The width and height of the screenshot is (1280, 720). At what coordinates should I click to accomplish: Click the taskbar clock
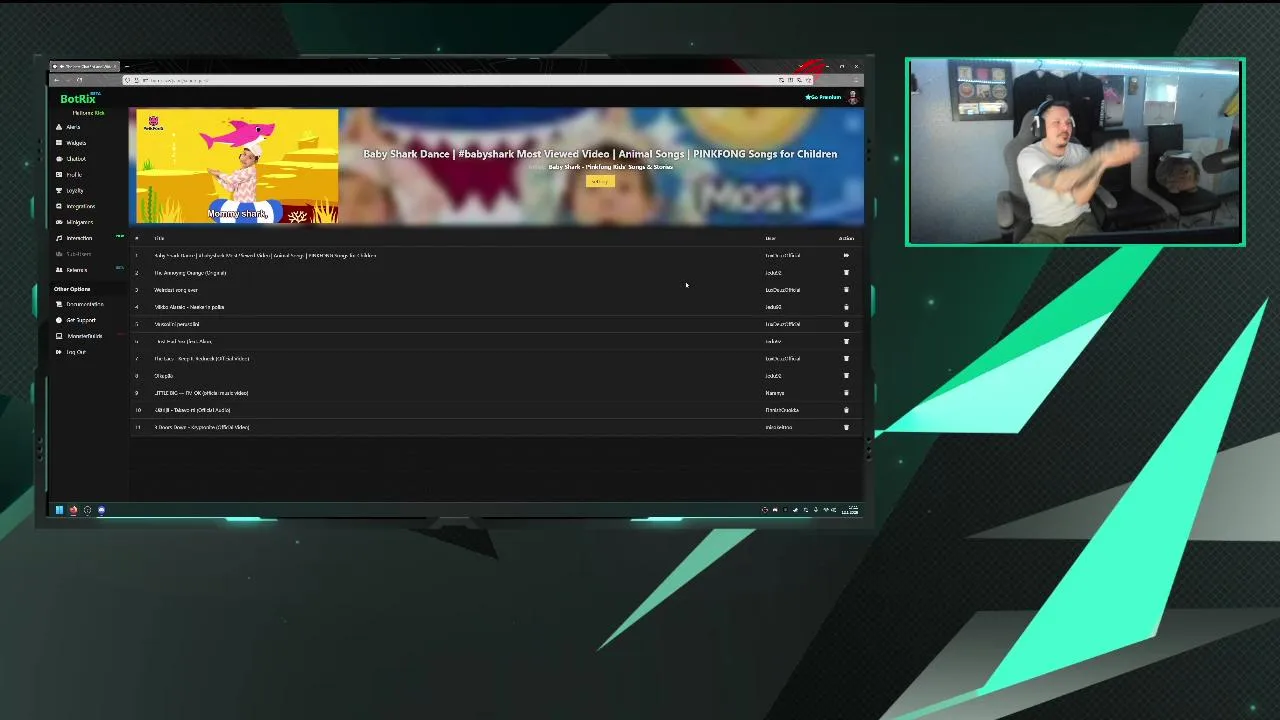coord(850,510)
